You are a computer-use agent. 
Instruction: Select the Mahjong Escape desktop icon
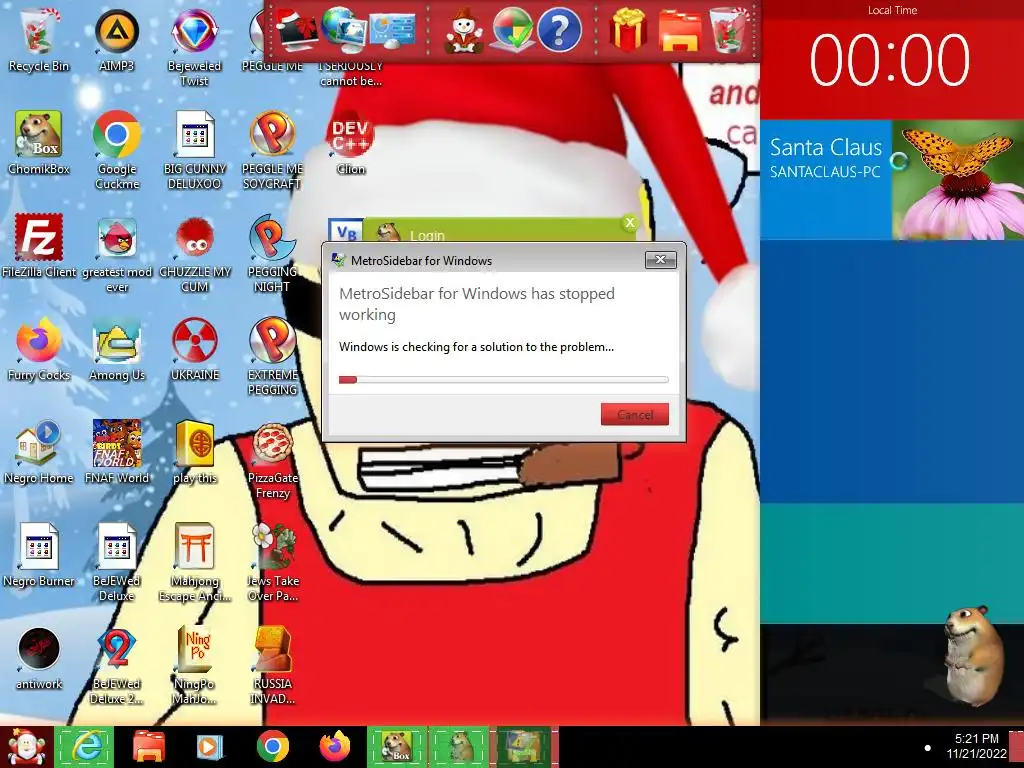[x=194, y=562]
